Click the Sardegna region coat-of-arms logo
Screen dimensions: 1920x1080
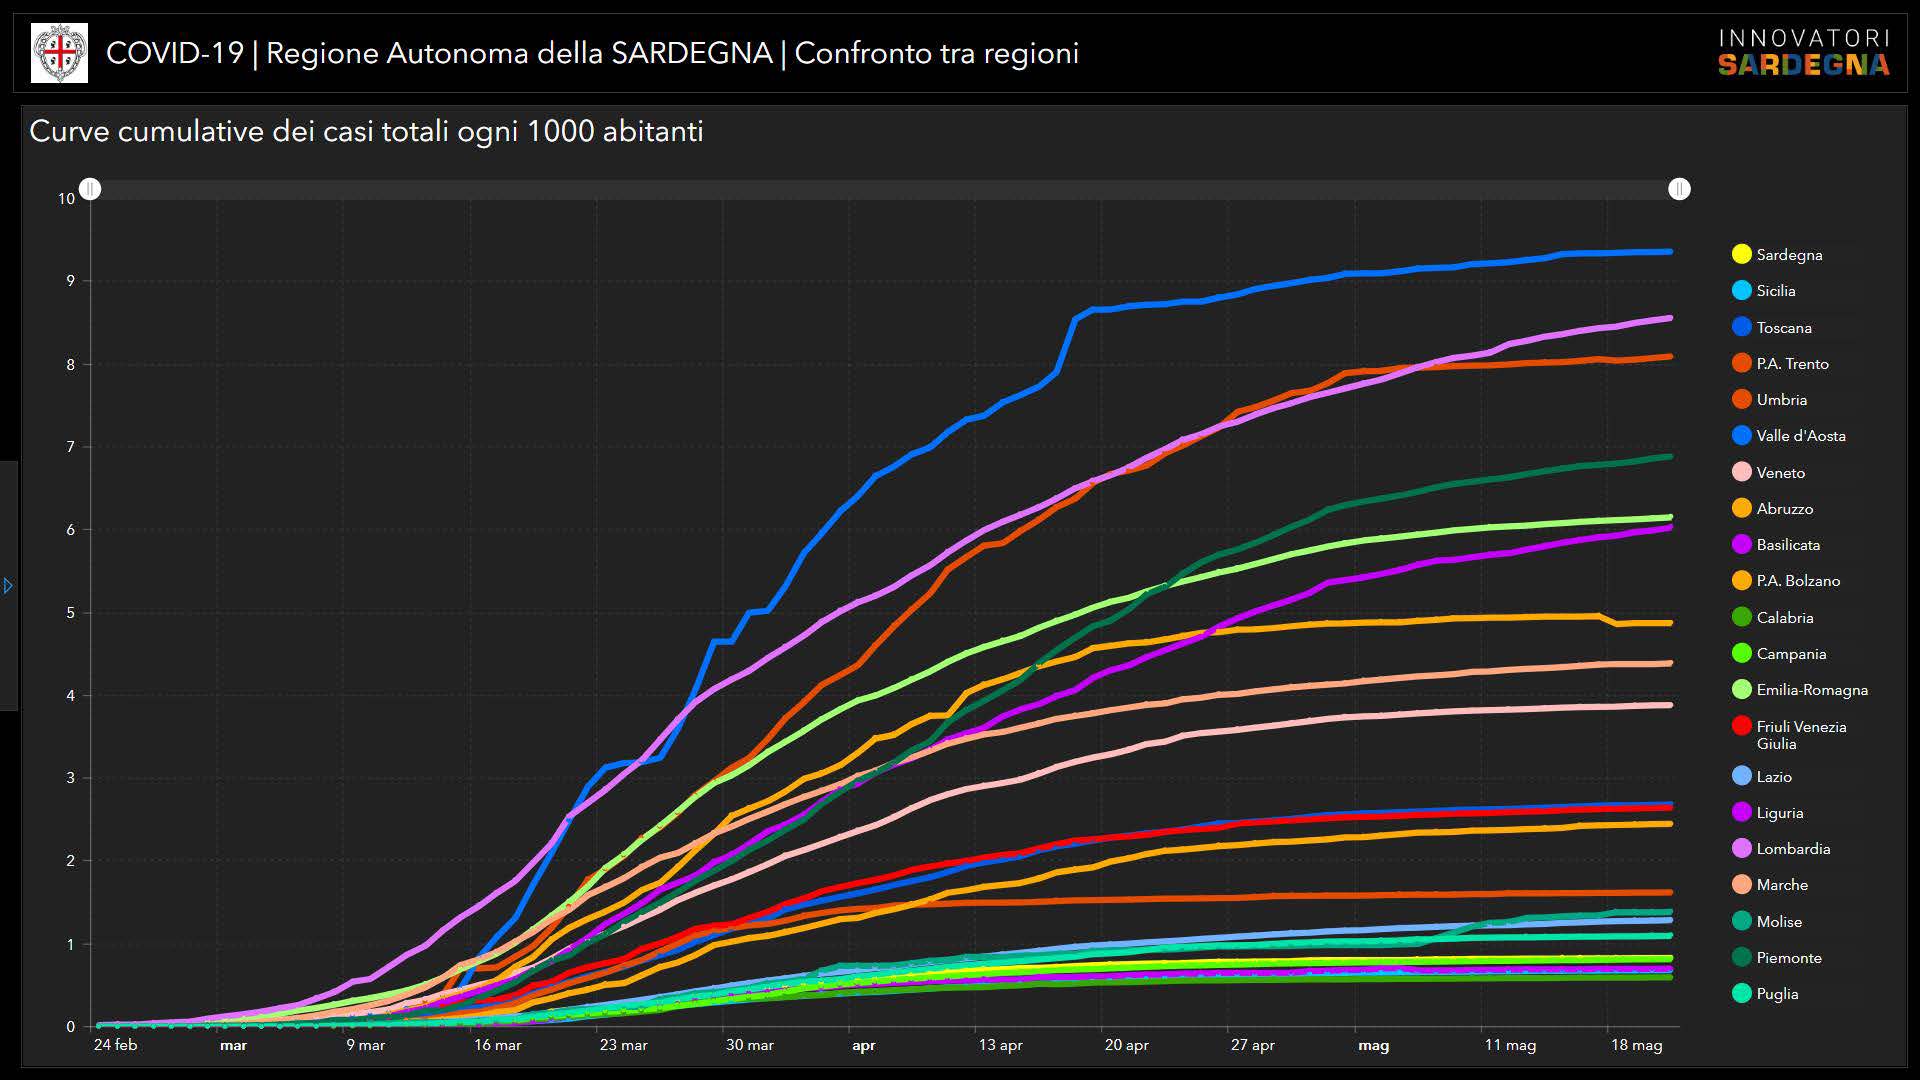[x=59, y=53]
